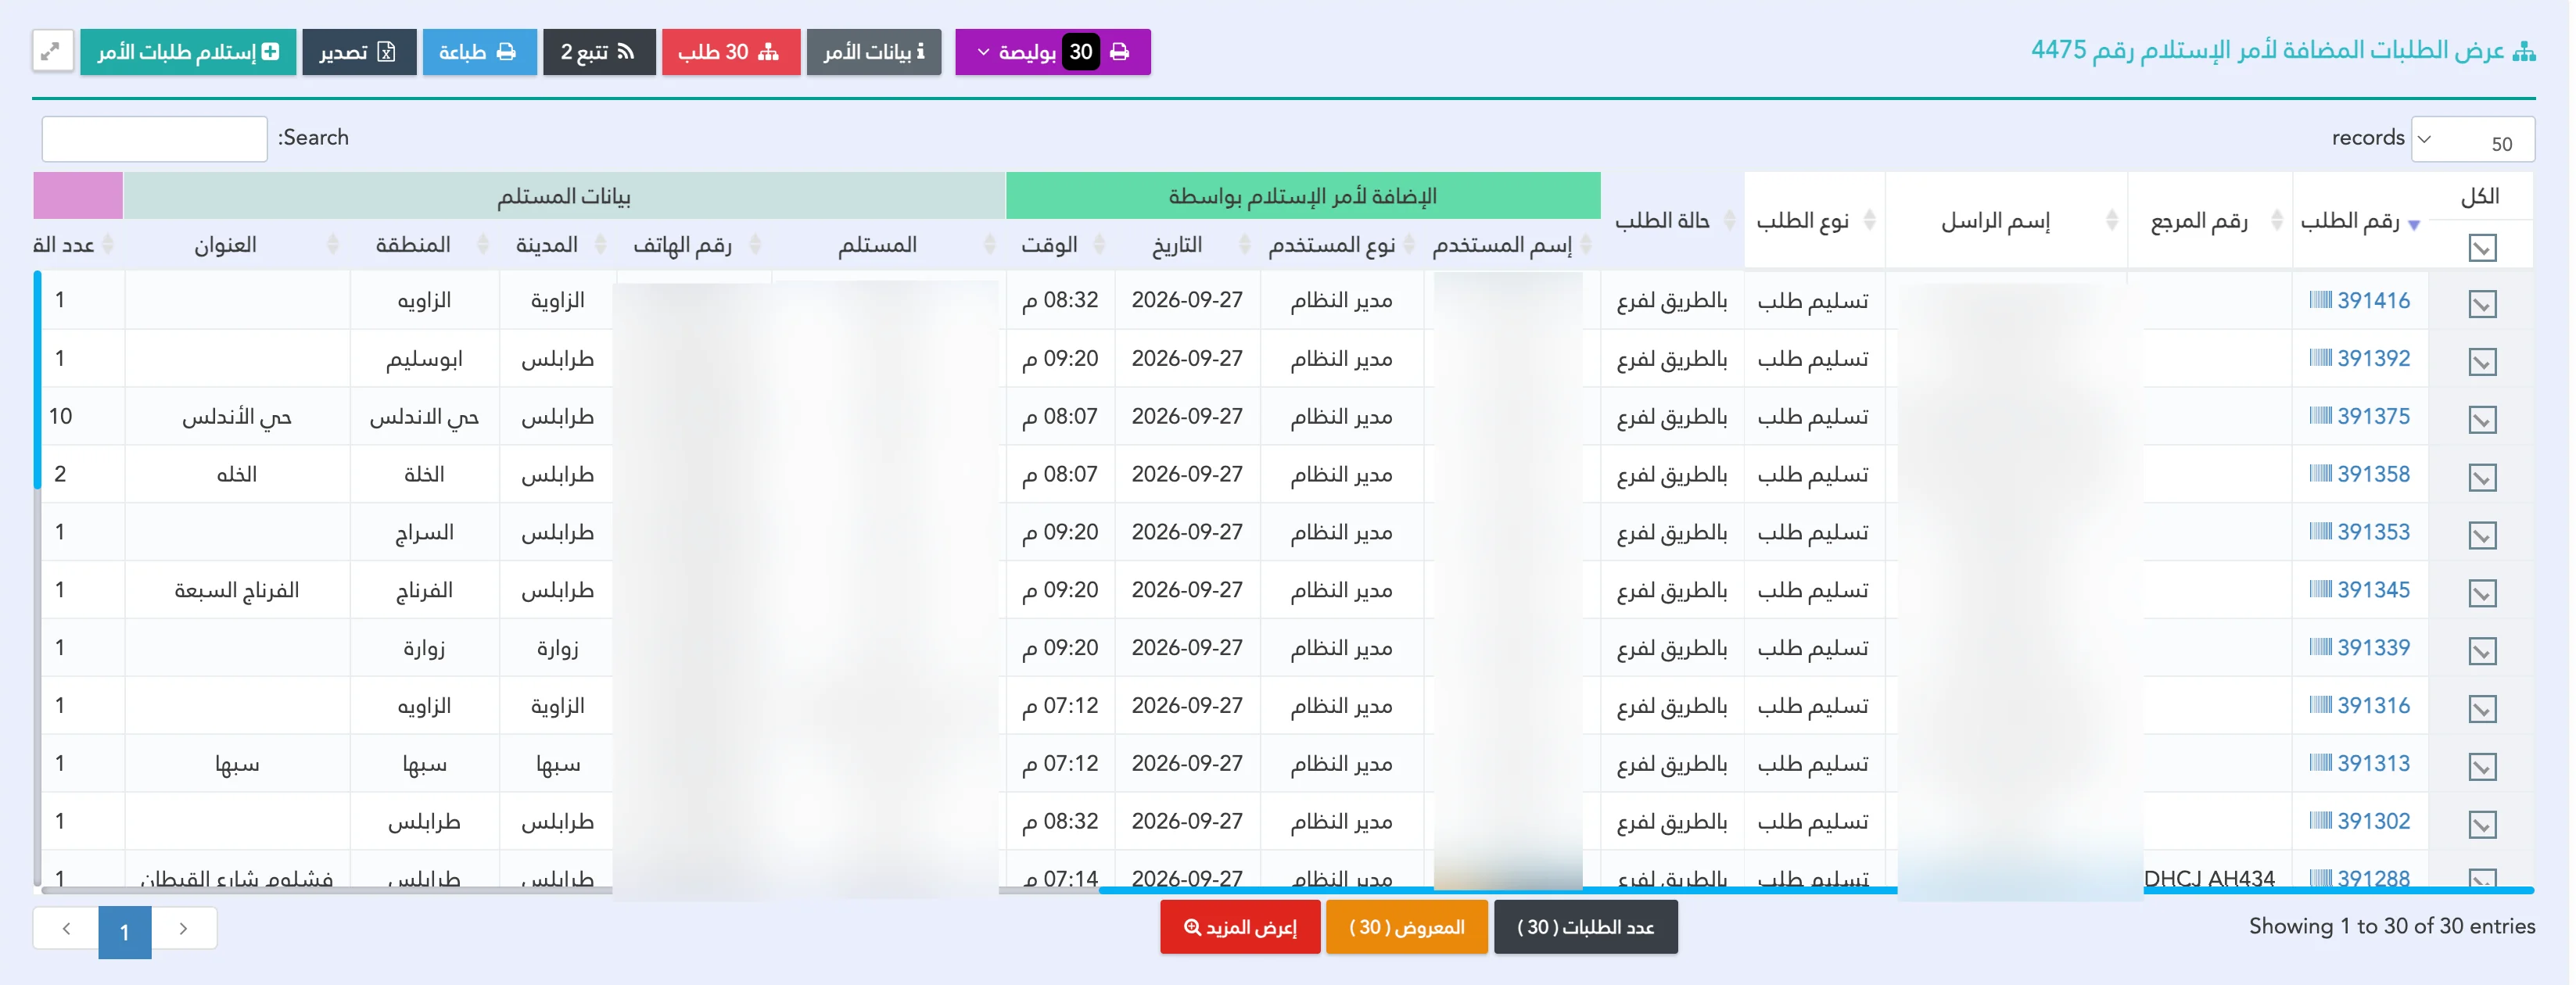Screen dimensions: 2576x985
Task: Open the records-per-page dropdown showing 50
Action: [x=2471, y=139]
